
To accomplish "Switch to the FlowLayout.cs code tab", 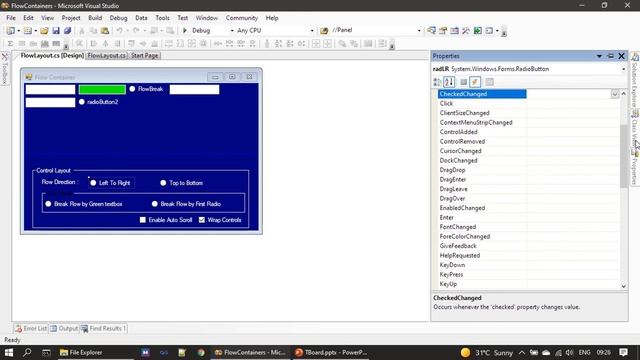I will pyautogui.click(x=107, y=56).
